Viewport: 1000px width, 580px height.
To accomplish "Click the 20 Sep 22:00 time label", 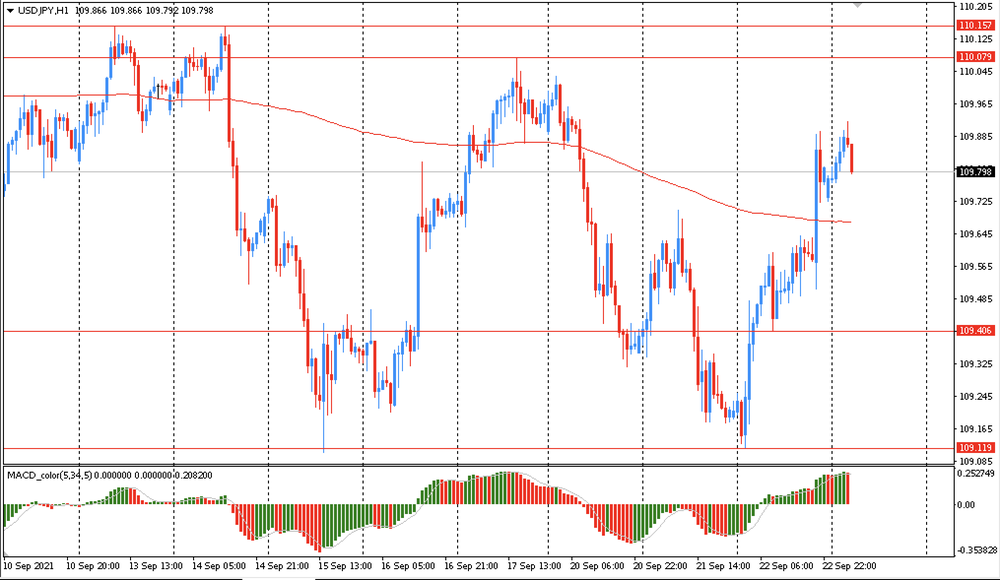I will [x=661, y=566].
